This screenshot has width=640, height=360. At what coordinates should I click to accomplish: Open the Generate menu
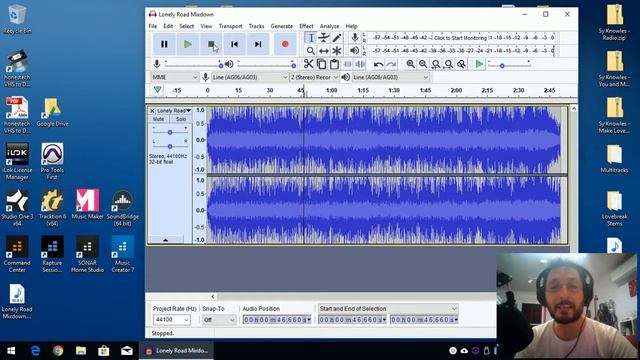282,26
